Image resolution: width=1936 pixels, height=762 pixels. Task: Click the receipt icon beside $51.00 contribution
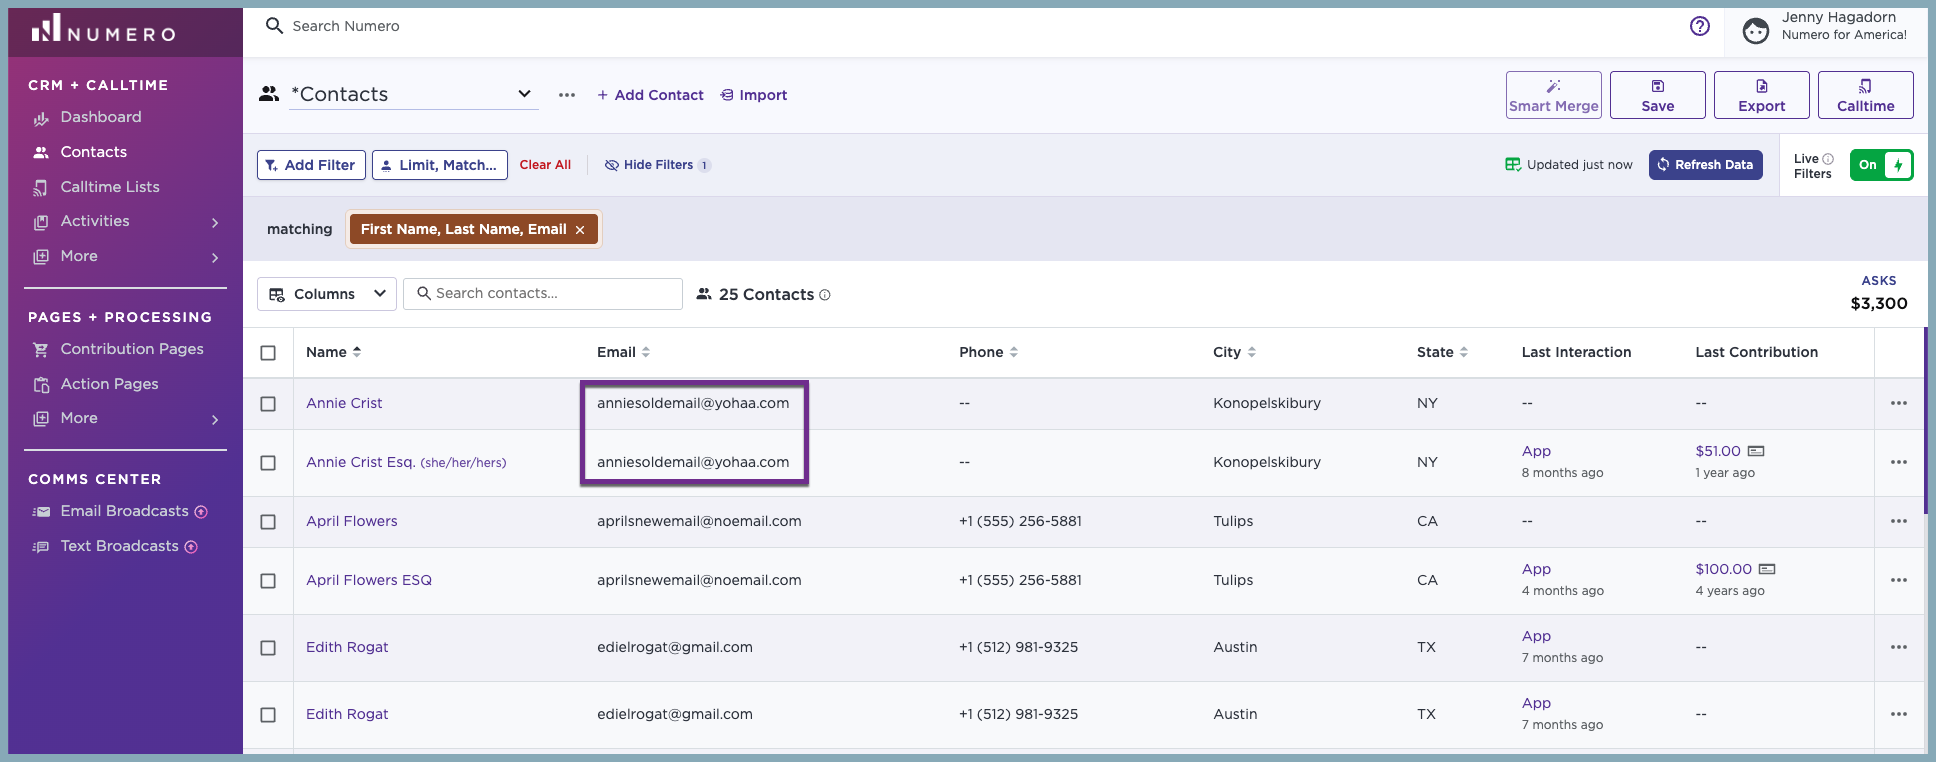1756,451
